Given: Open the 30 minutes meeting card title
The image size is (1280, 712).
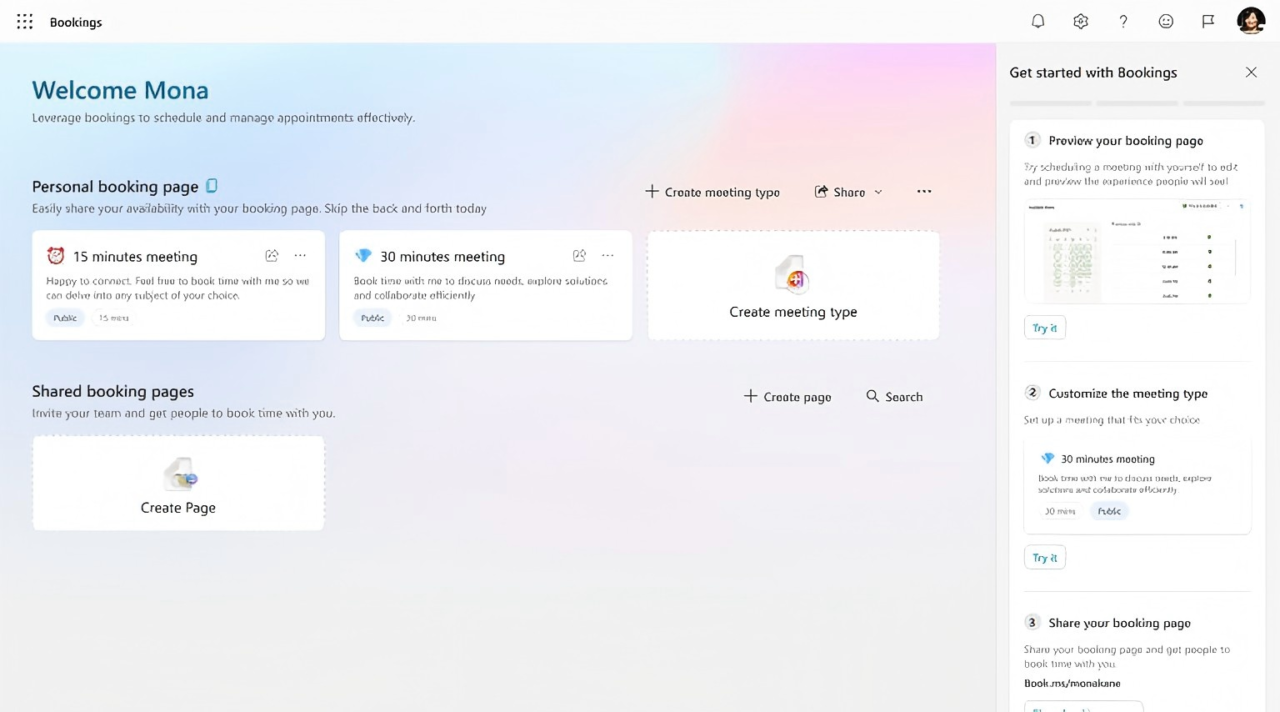Looking at the screenshot, I should pos(442,257).
